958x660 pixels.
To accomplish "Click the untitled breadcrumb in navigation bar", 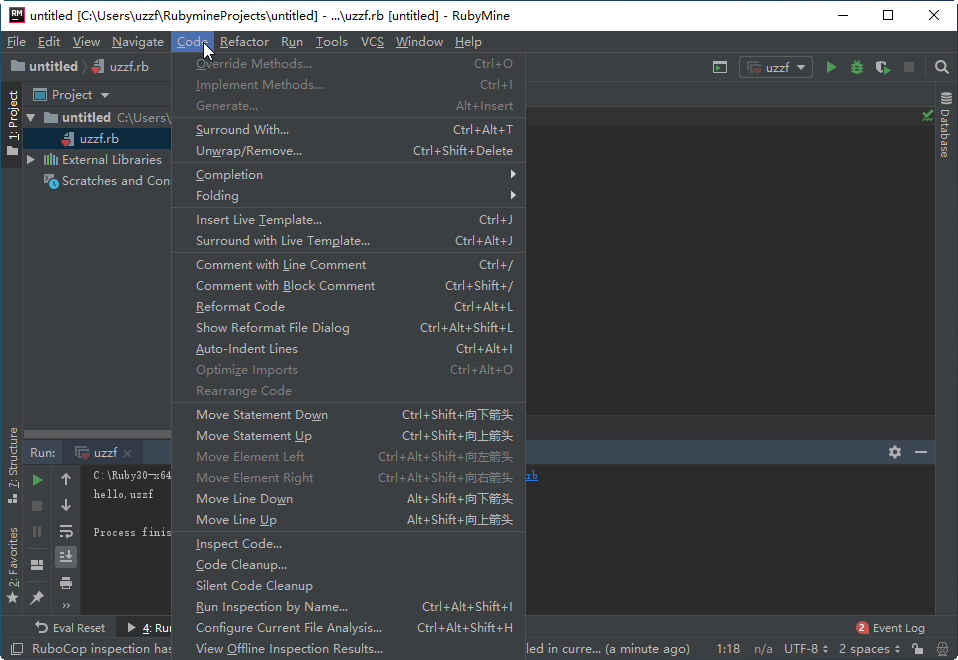I will [45, 67].
